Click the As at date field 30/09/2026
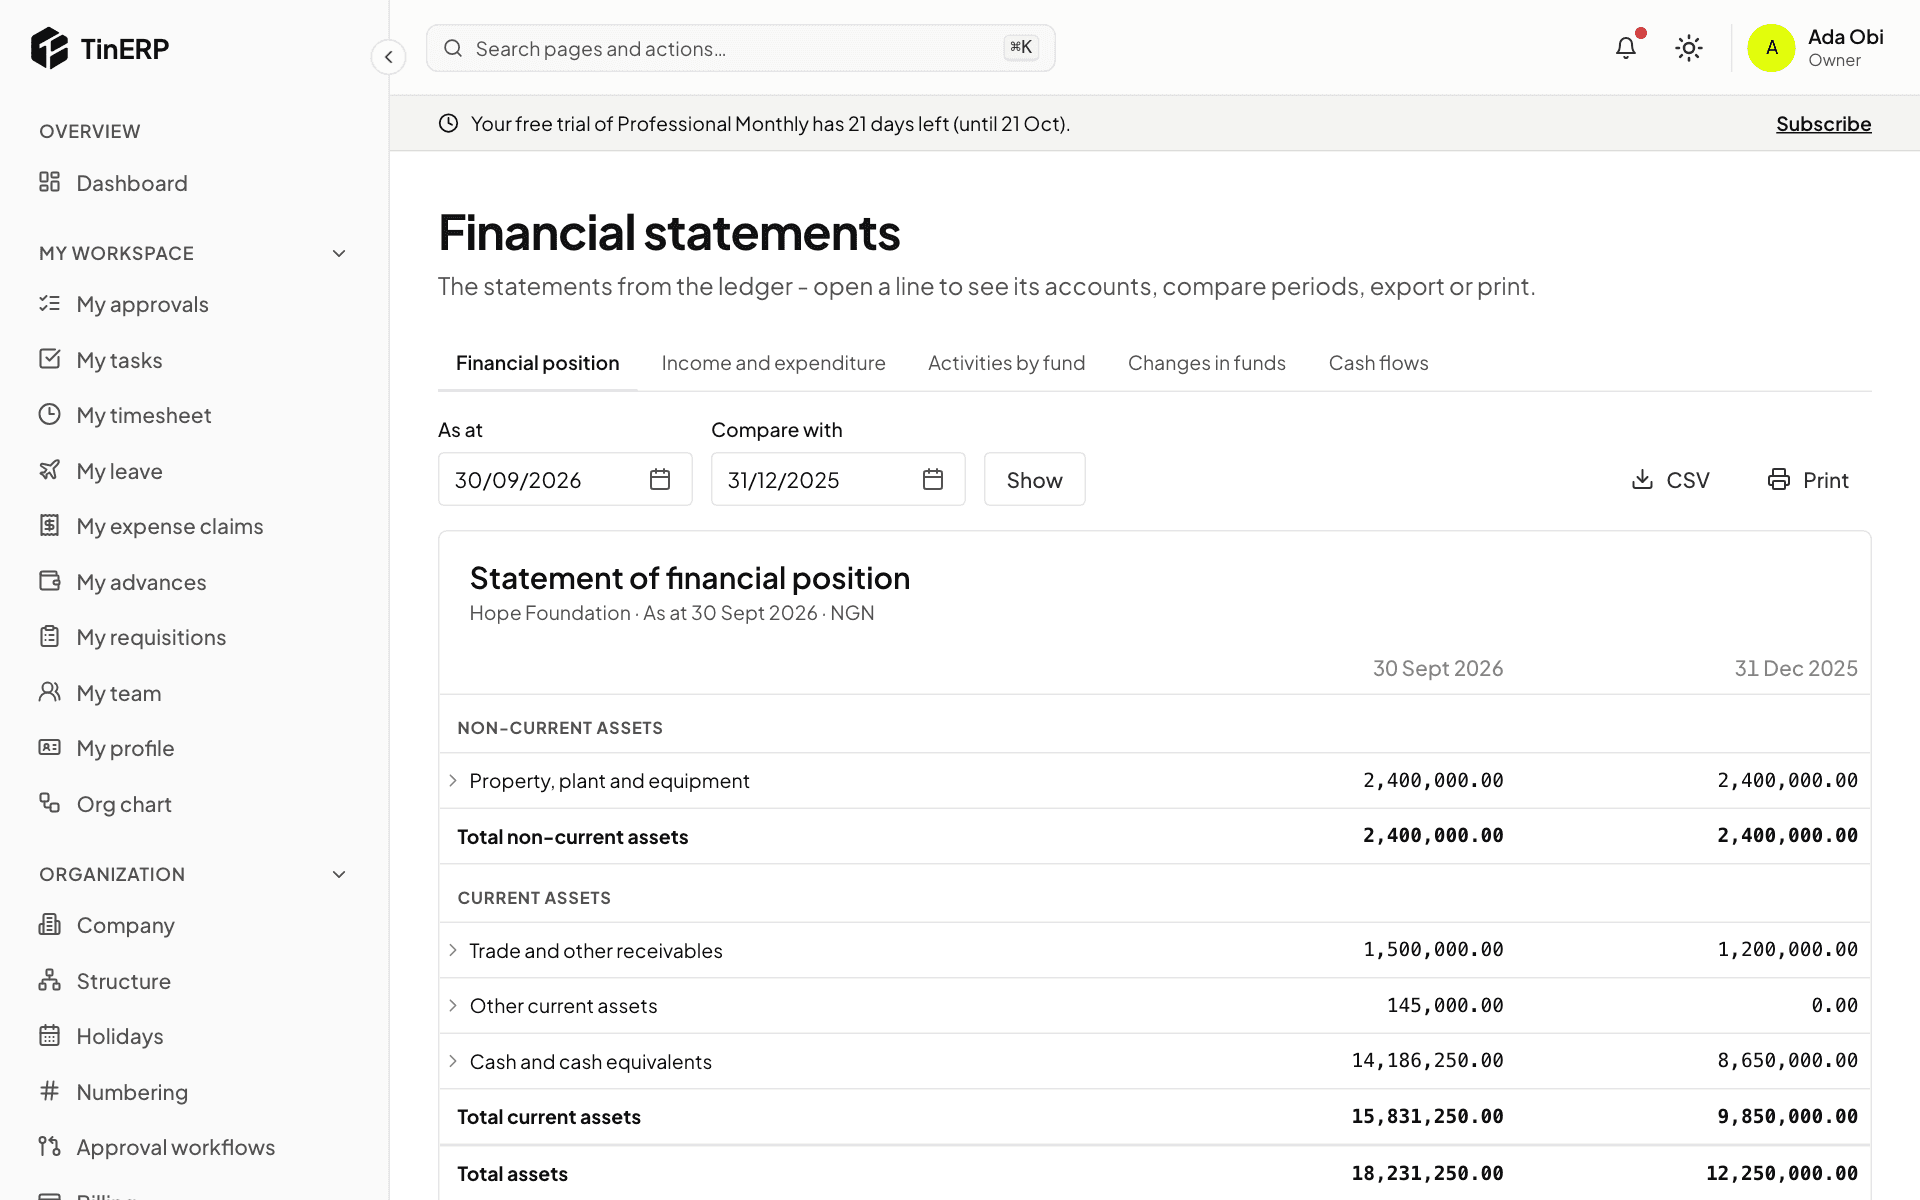 565,479
